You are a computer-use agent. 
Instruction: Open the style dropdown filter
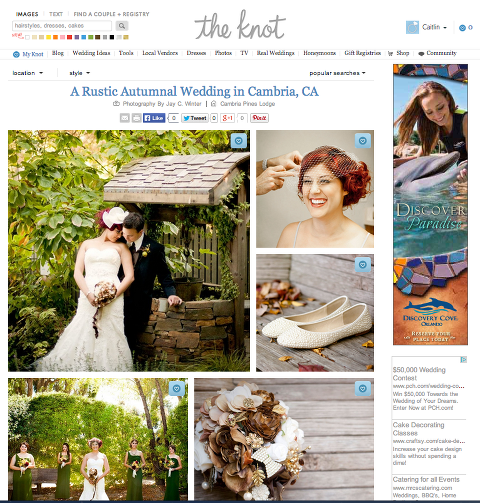80,73
